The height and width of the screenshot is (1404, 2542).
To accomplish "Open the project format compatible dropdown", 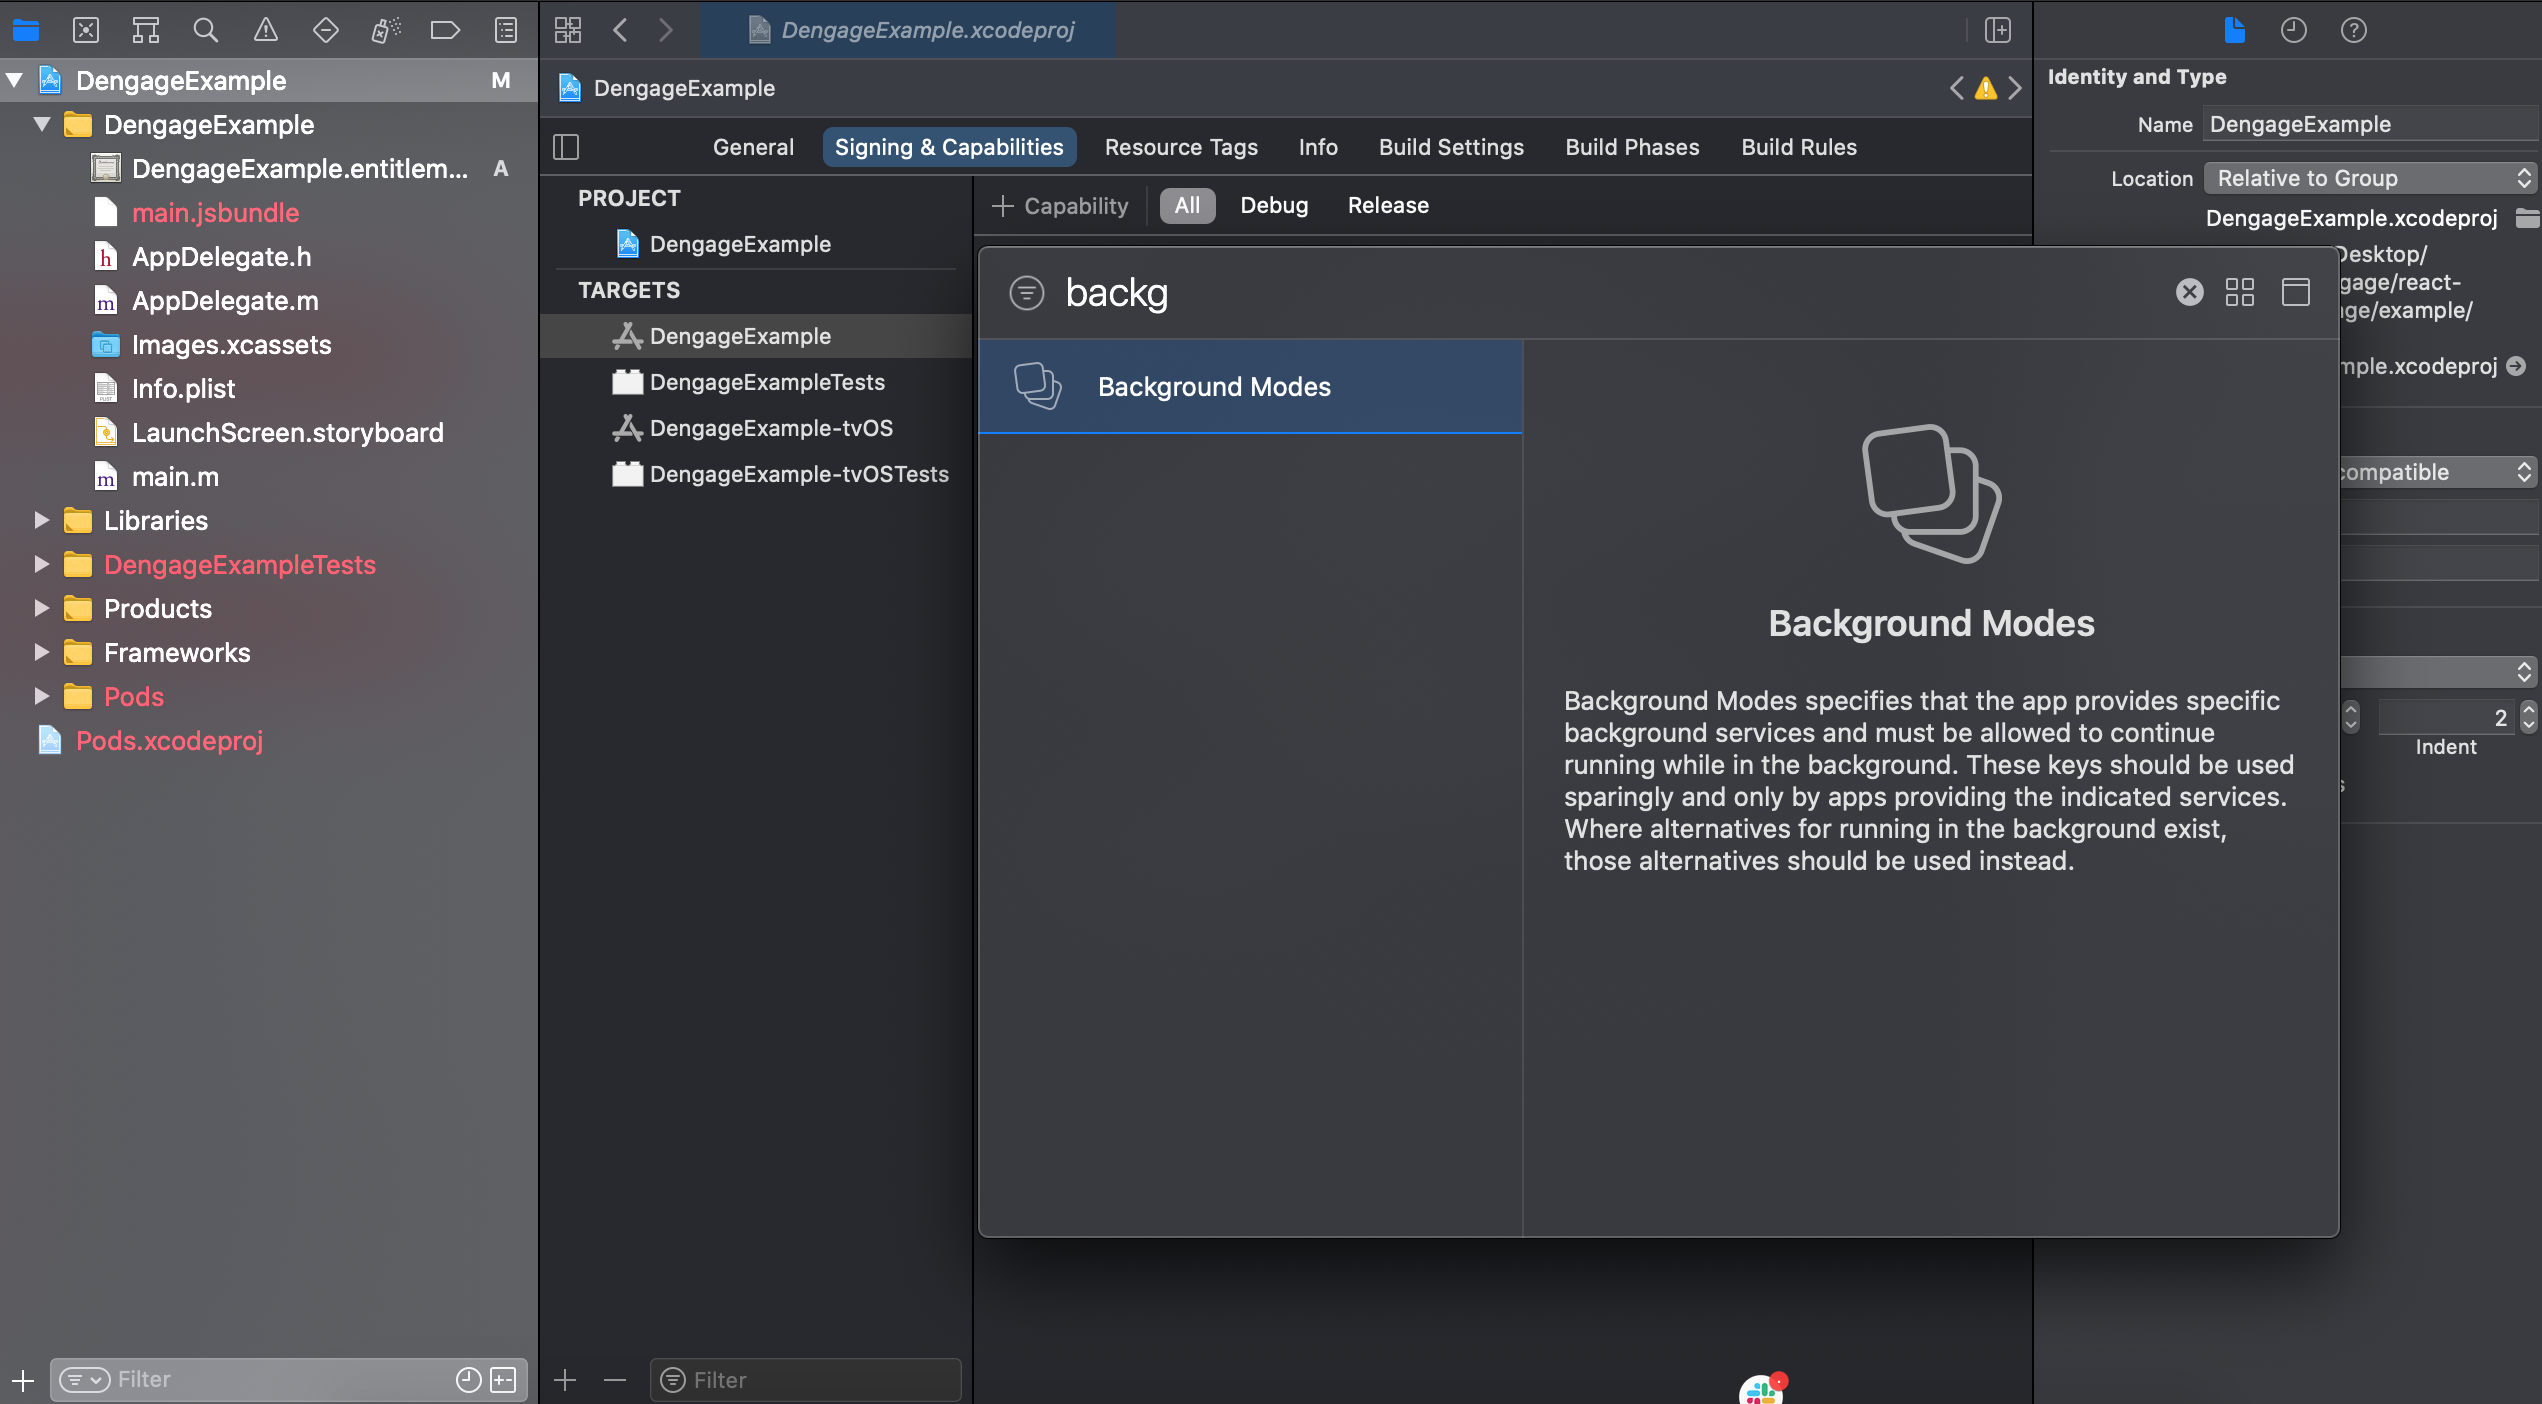I will (x=2438, y=472).
